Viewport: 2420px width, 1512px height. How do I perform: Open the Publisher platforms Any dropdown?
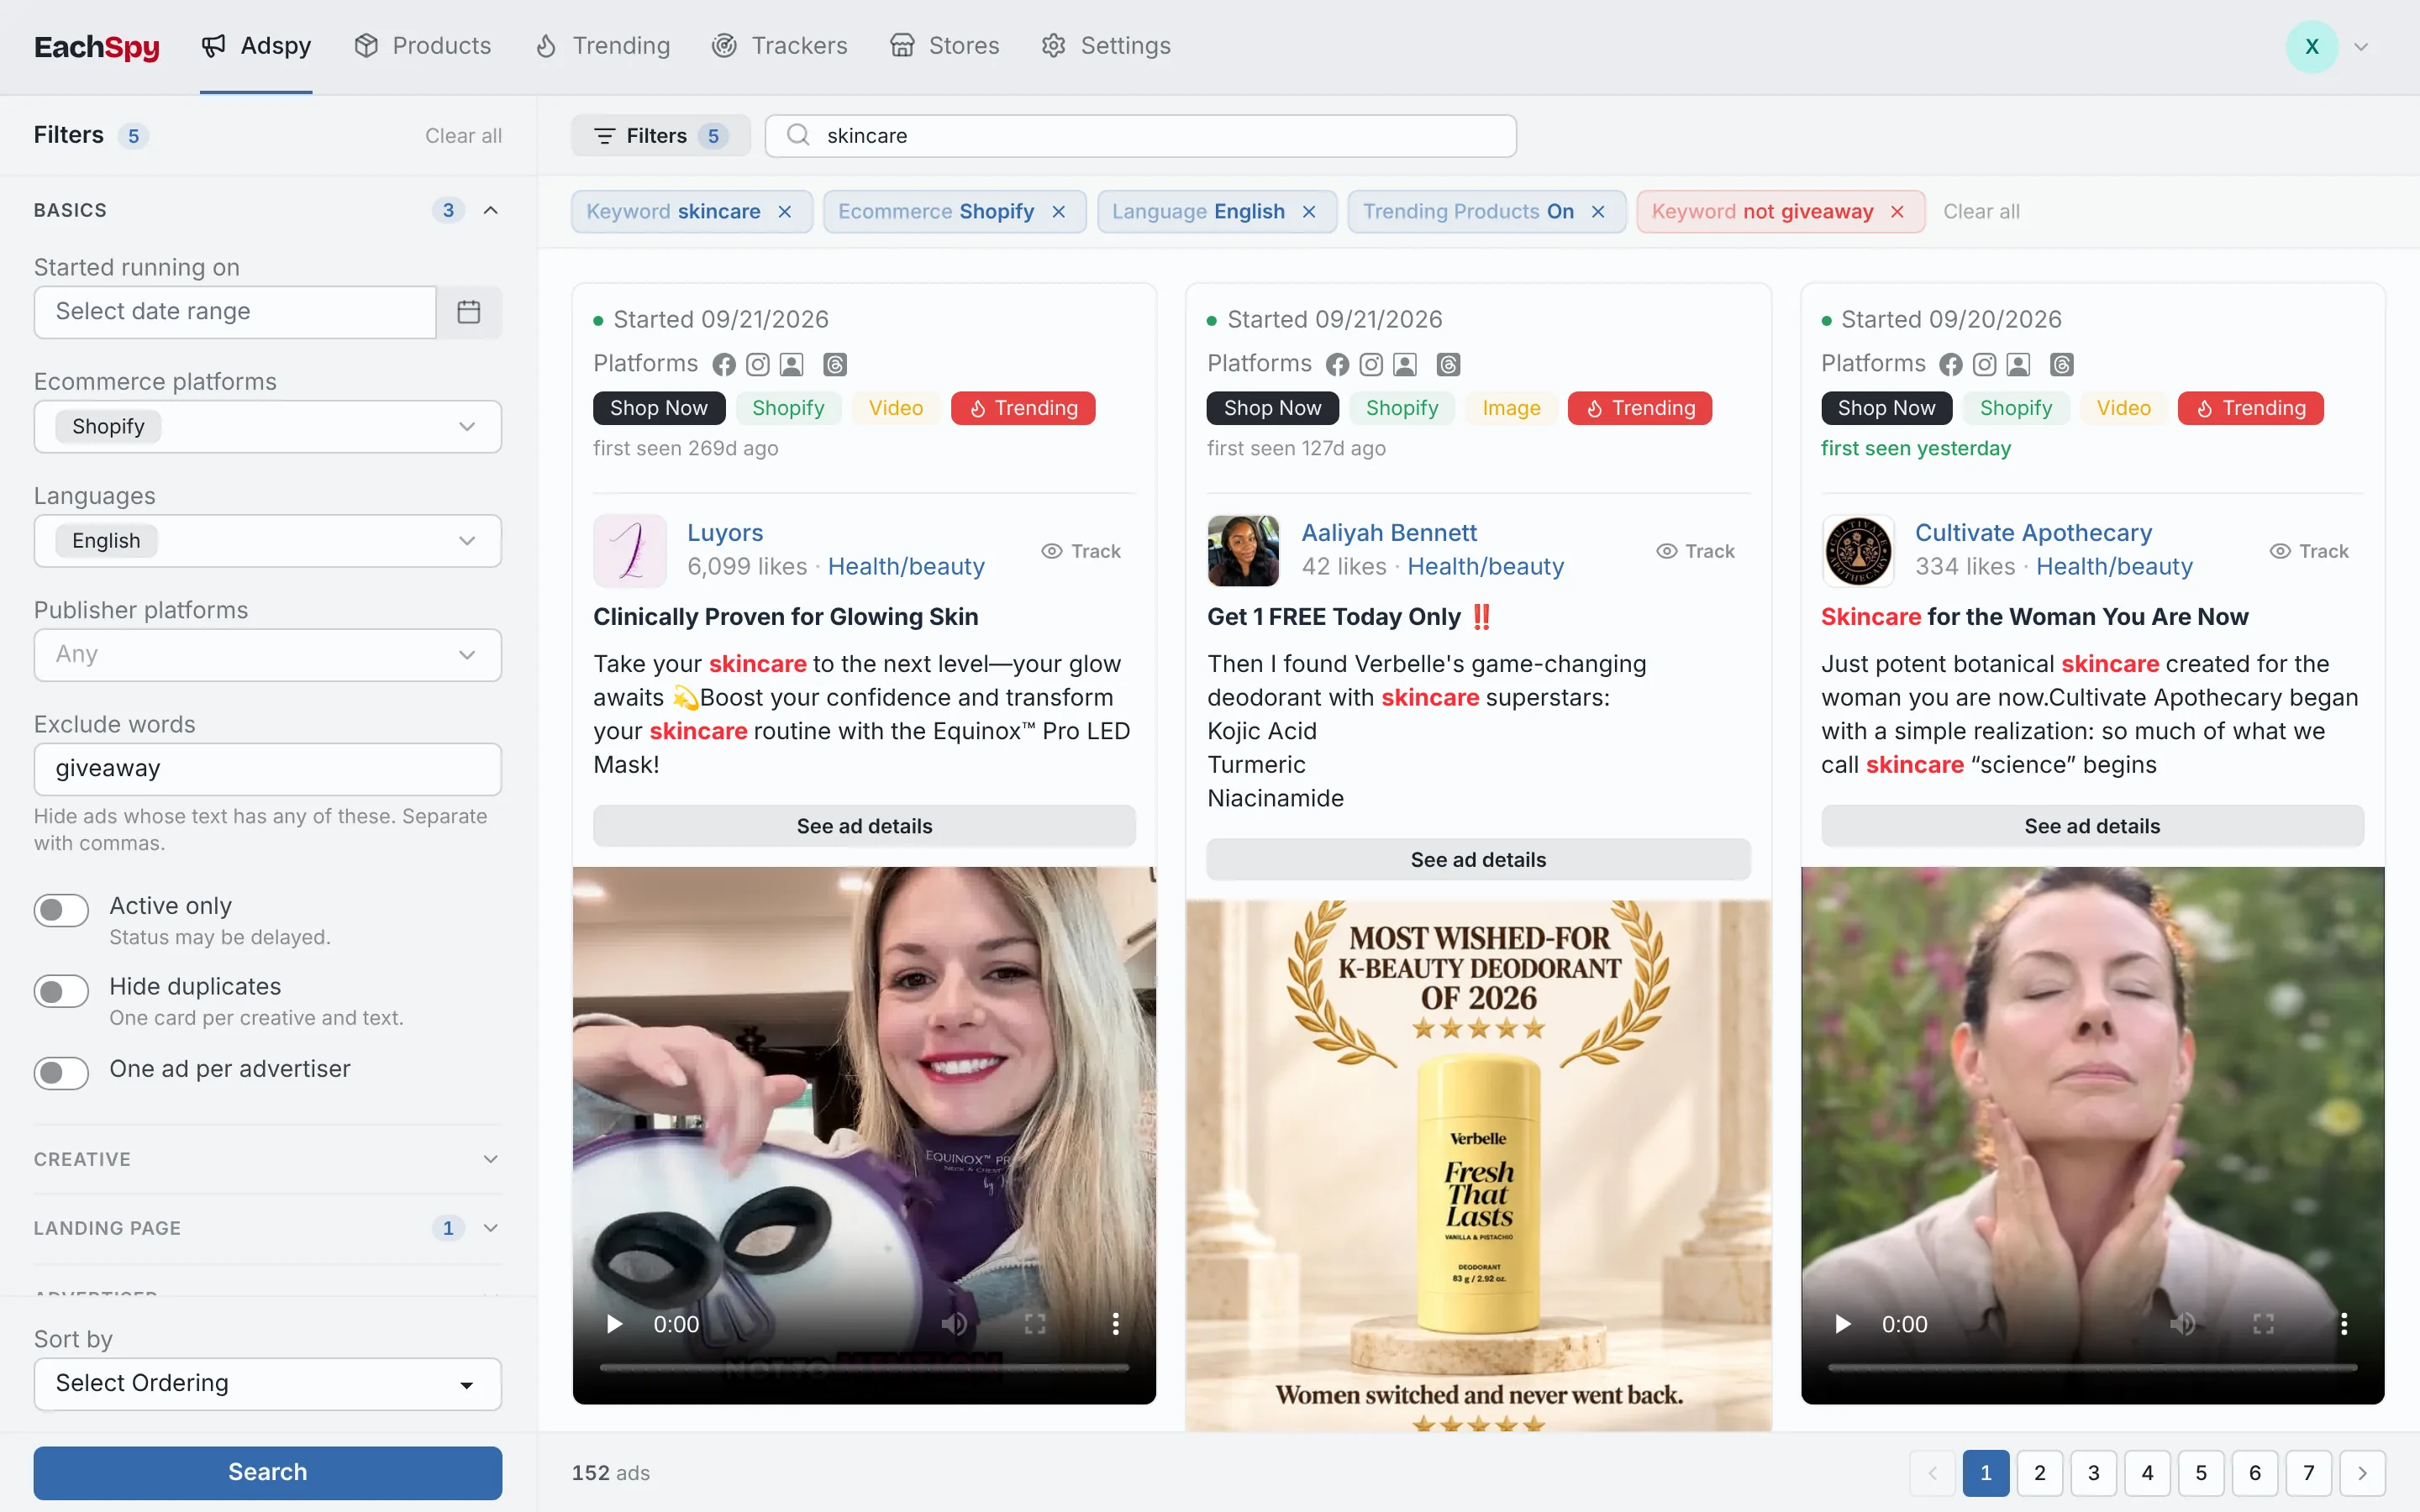tap(268, 655)
